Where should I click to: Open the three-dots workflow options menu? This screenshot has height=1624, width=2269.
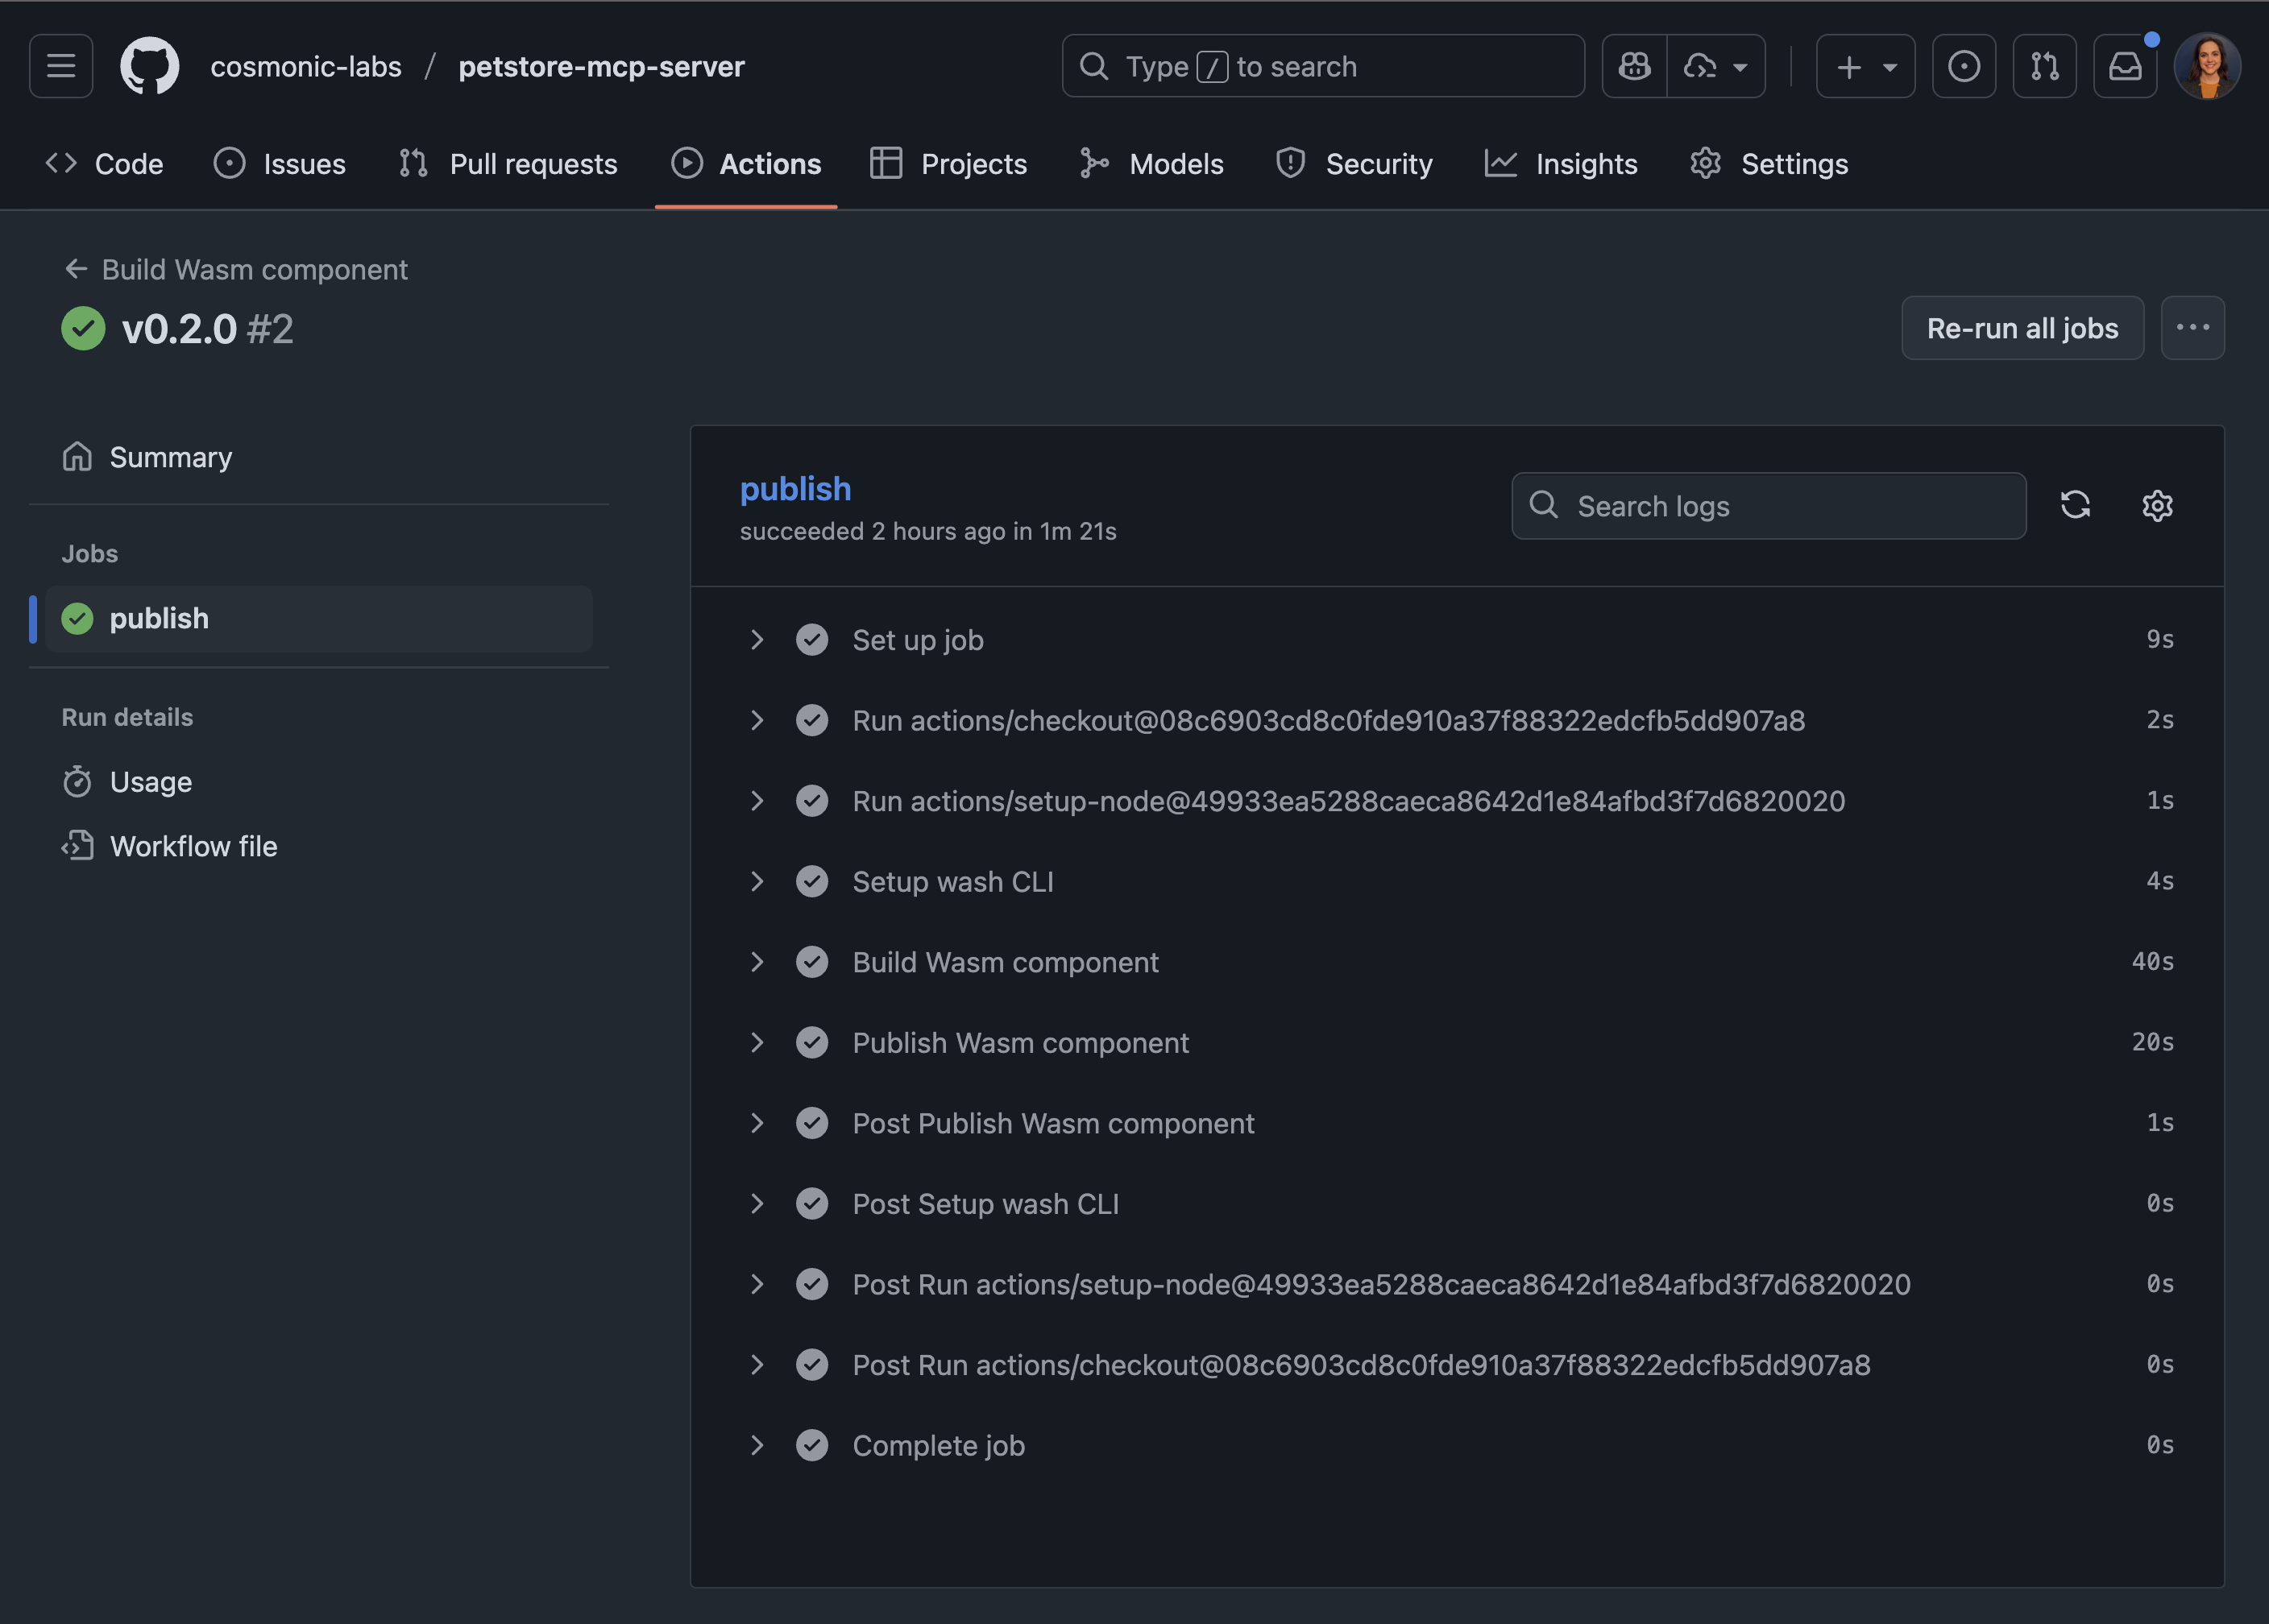(x=2192, y=328)
